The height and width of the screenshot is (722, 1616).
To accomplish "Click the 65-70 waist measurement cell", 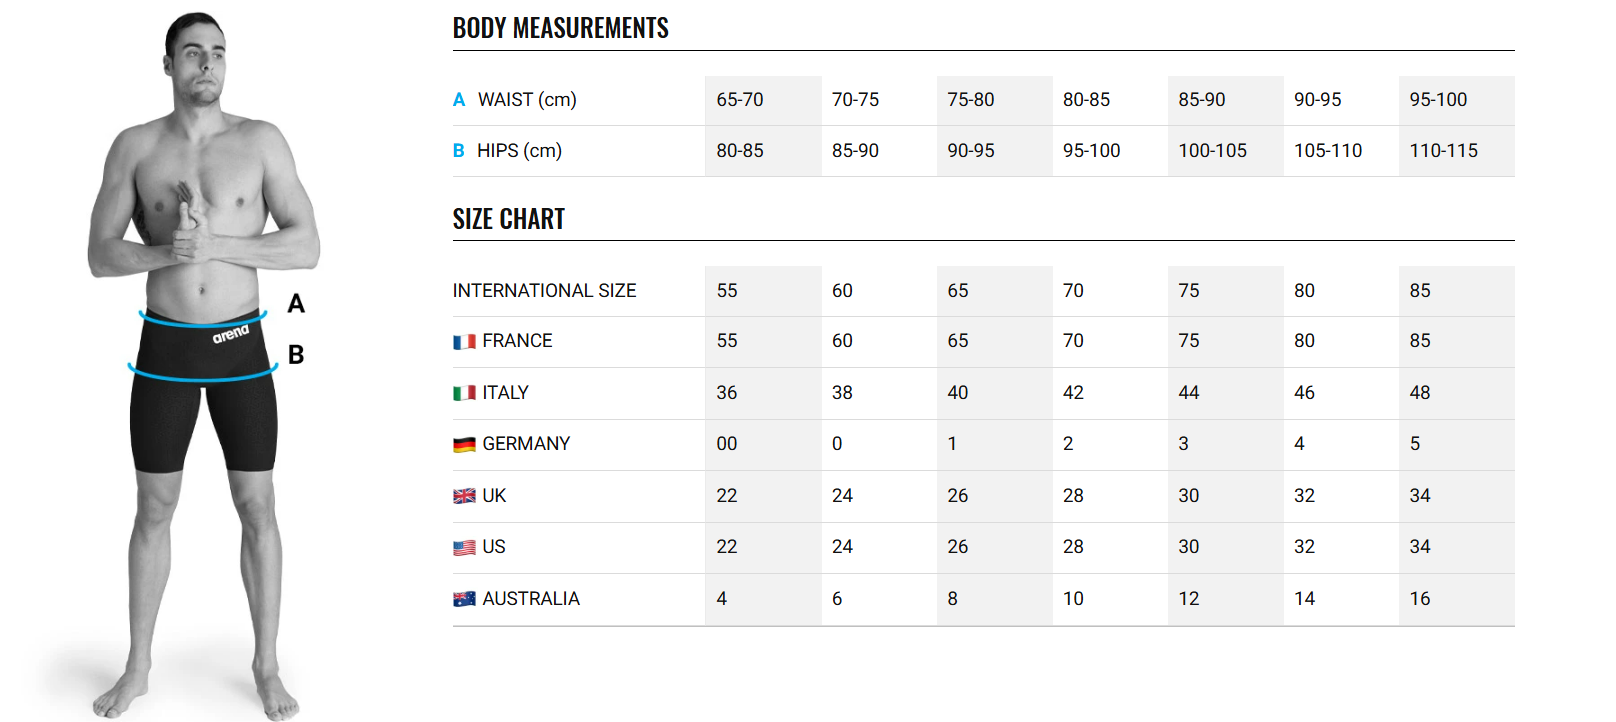I will pos(740,100).
